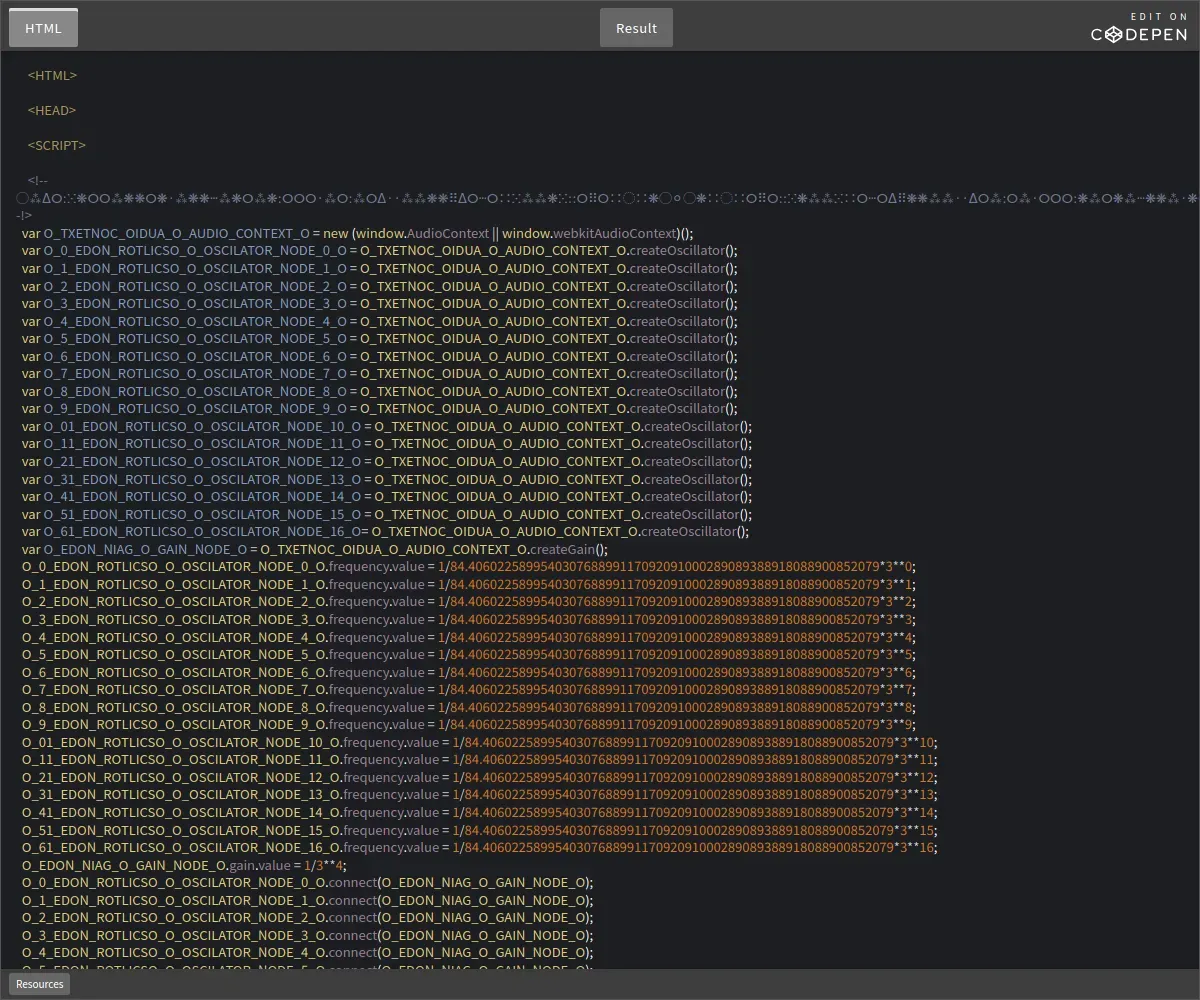Click the gain.value = 1/3**4 line
This screenshot has height=1000, width=1200.
184,865
